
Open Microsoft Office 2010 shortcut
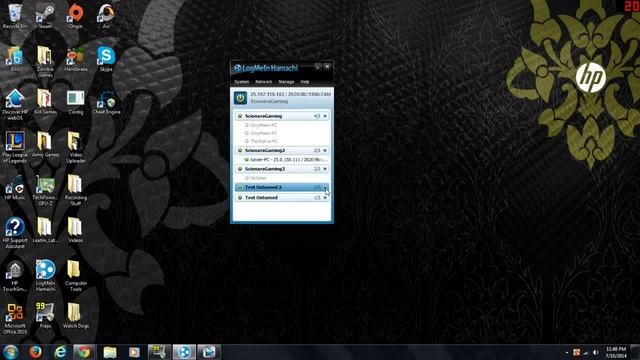15,319
